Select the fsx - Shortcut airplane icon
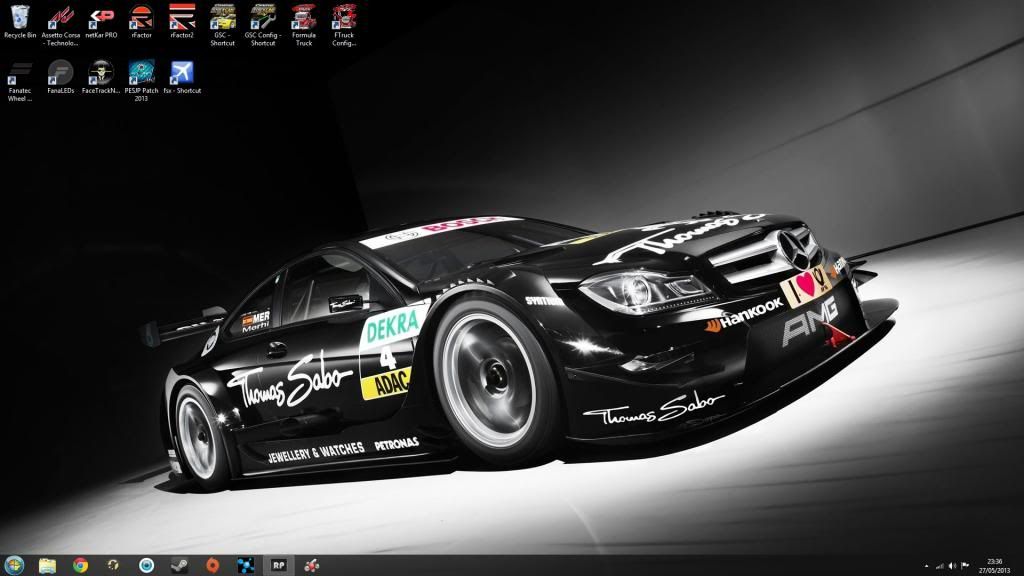The image size is (1024, 576). (182, 77)
